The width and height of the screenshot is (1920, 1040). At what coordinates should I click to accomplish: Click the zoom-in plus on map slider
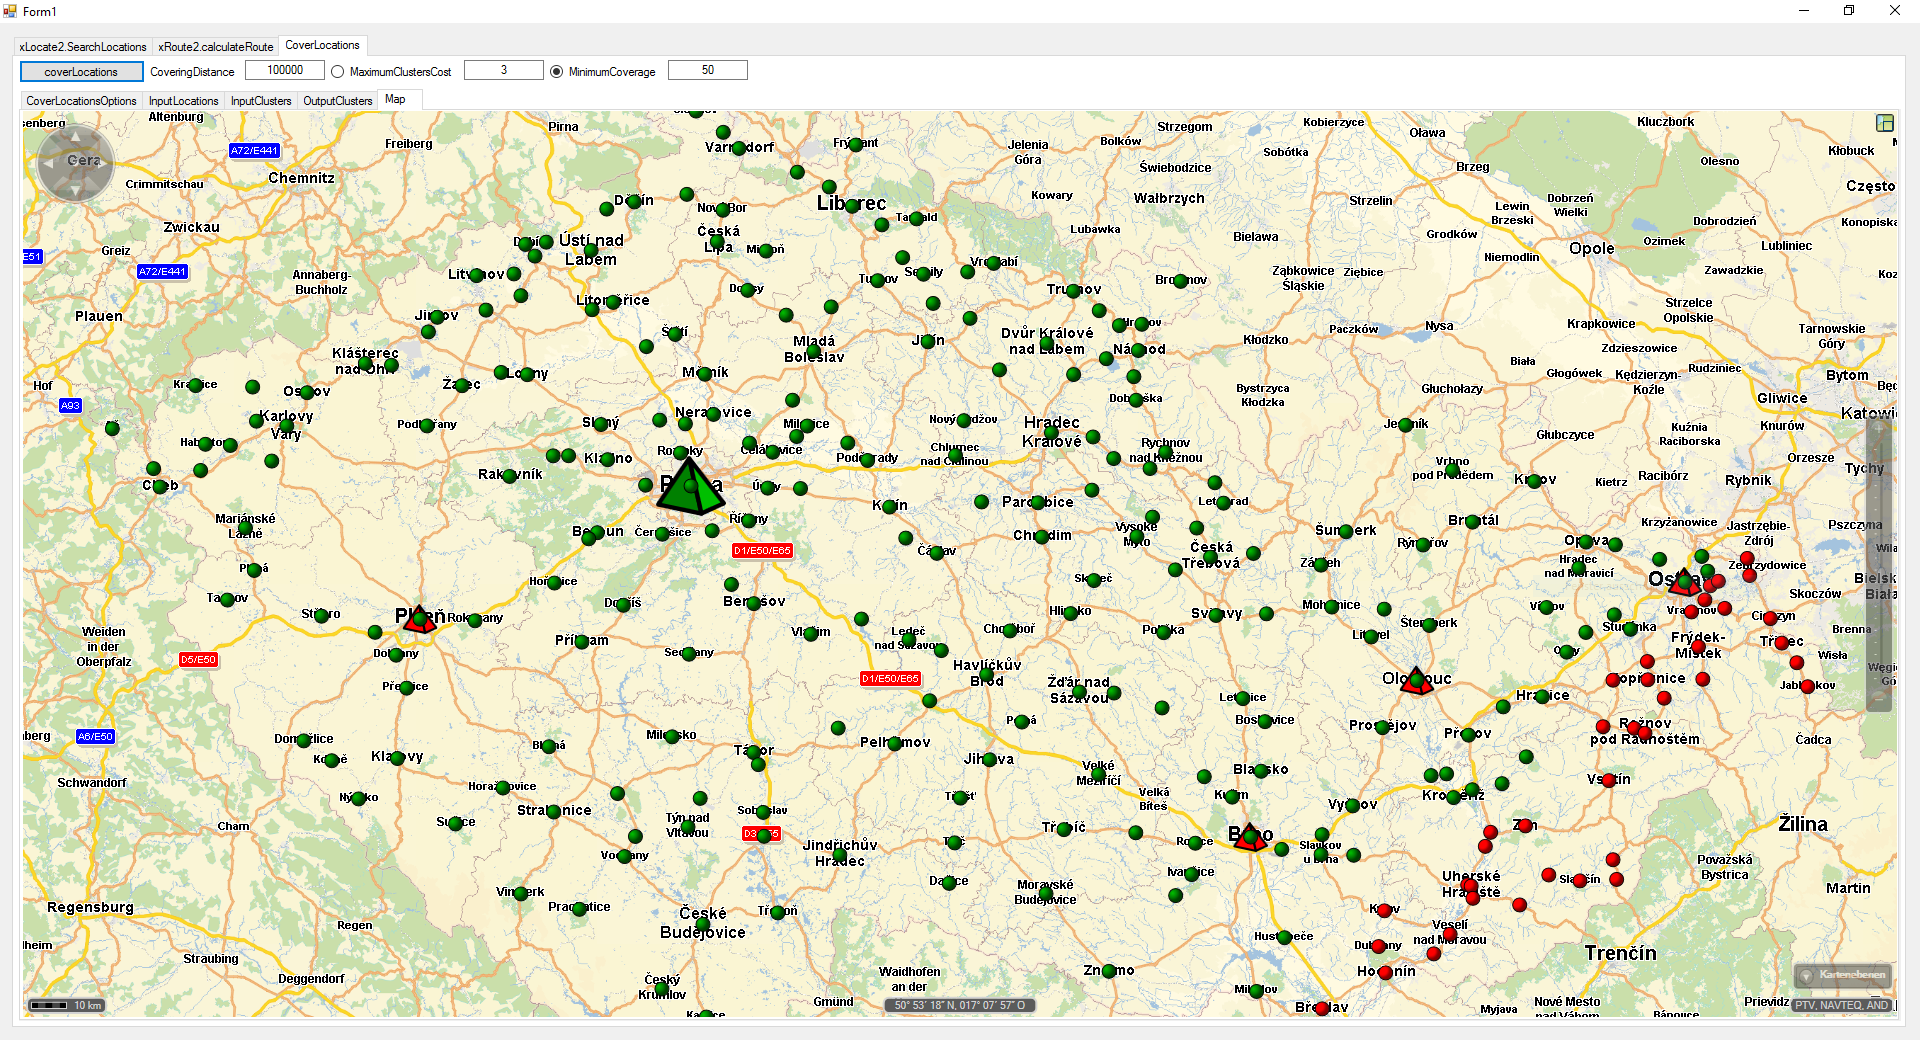(x=1878, y=428)
